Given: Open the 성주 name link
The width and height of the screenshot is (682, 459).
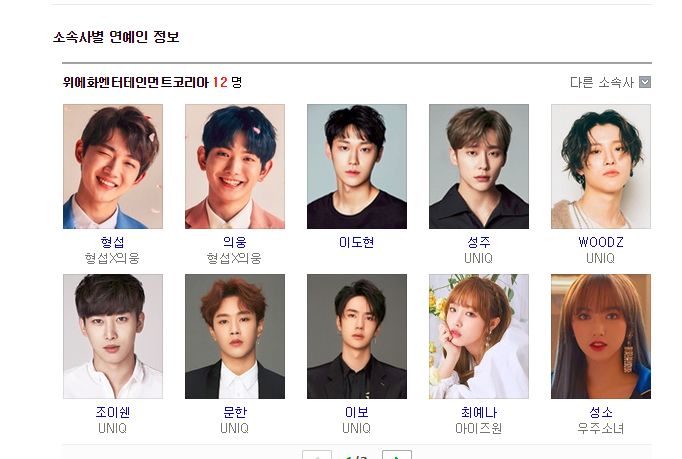Looking at the screenshot, I should pos(479,242).
